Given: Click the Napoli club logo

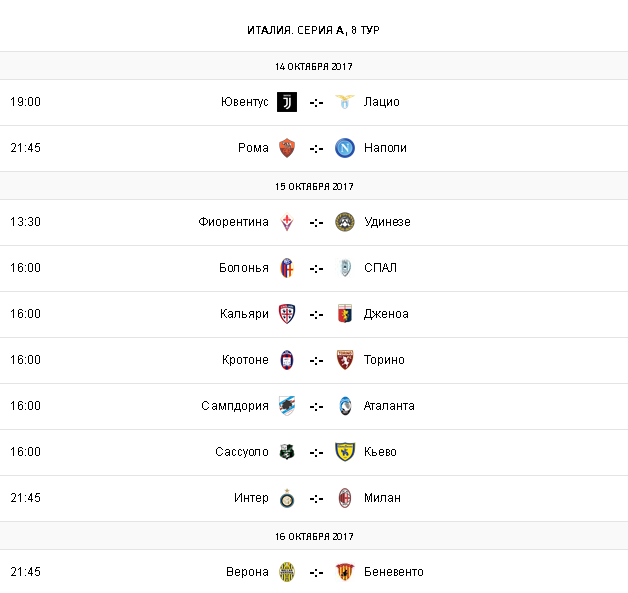Looking at the screenshot, I should [x=345, y=148].
